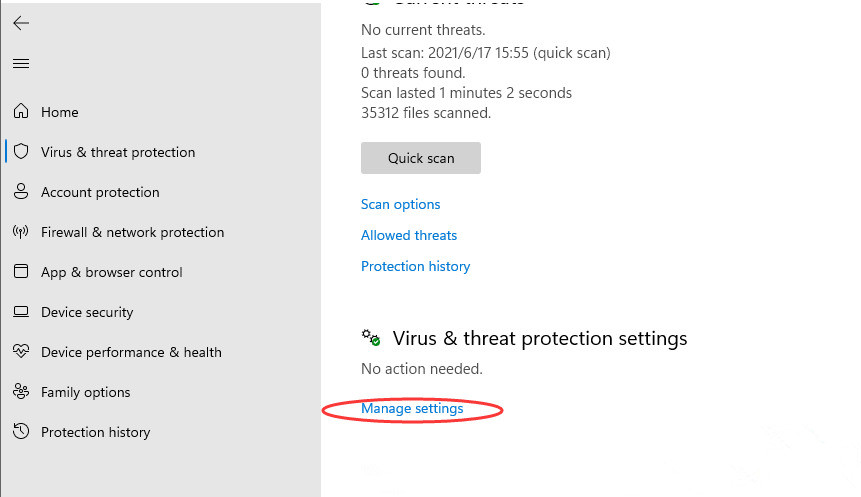Open the hamburger navigation menu
The height and width of the screenshot is (497, 861).
tap(21, 64)
